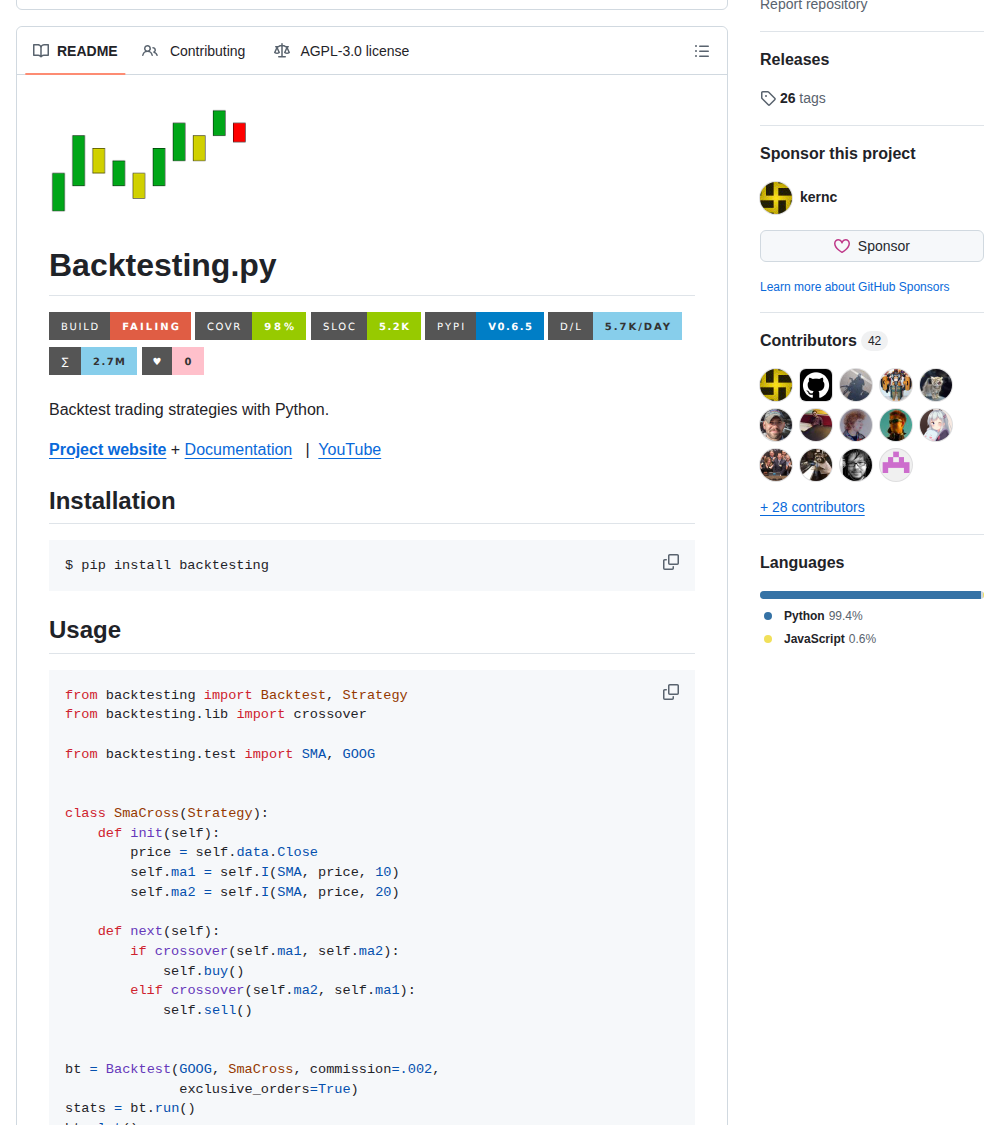This screenshot has width=1008, height=1125.
Task: Open the README outline icon
Action: pyautogui.click(x=702, y=51)
